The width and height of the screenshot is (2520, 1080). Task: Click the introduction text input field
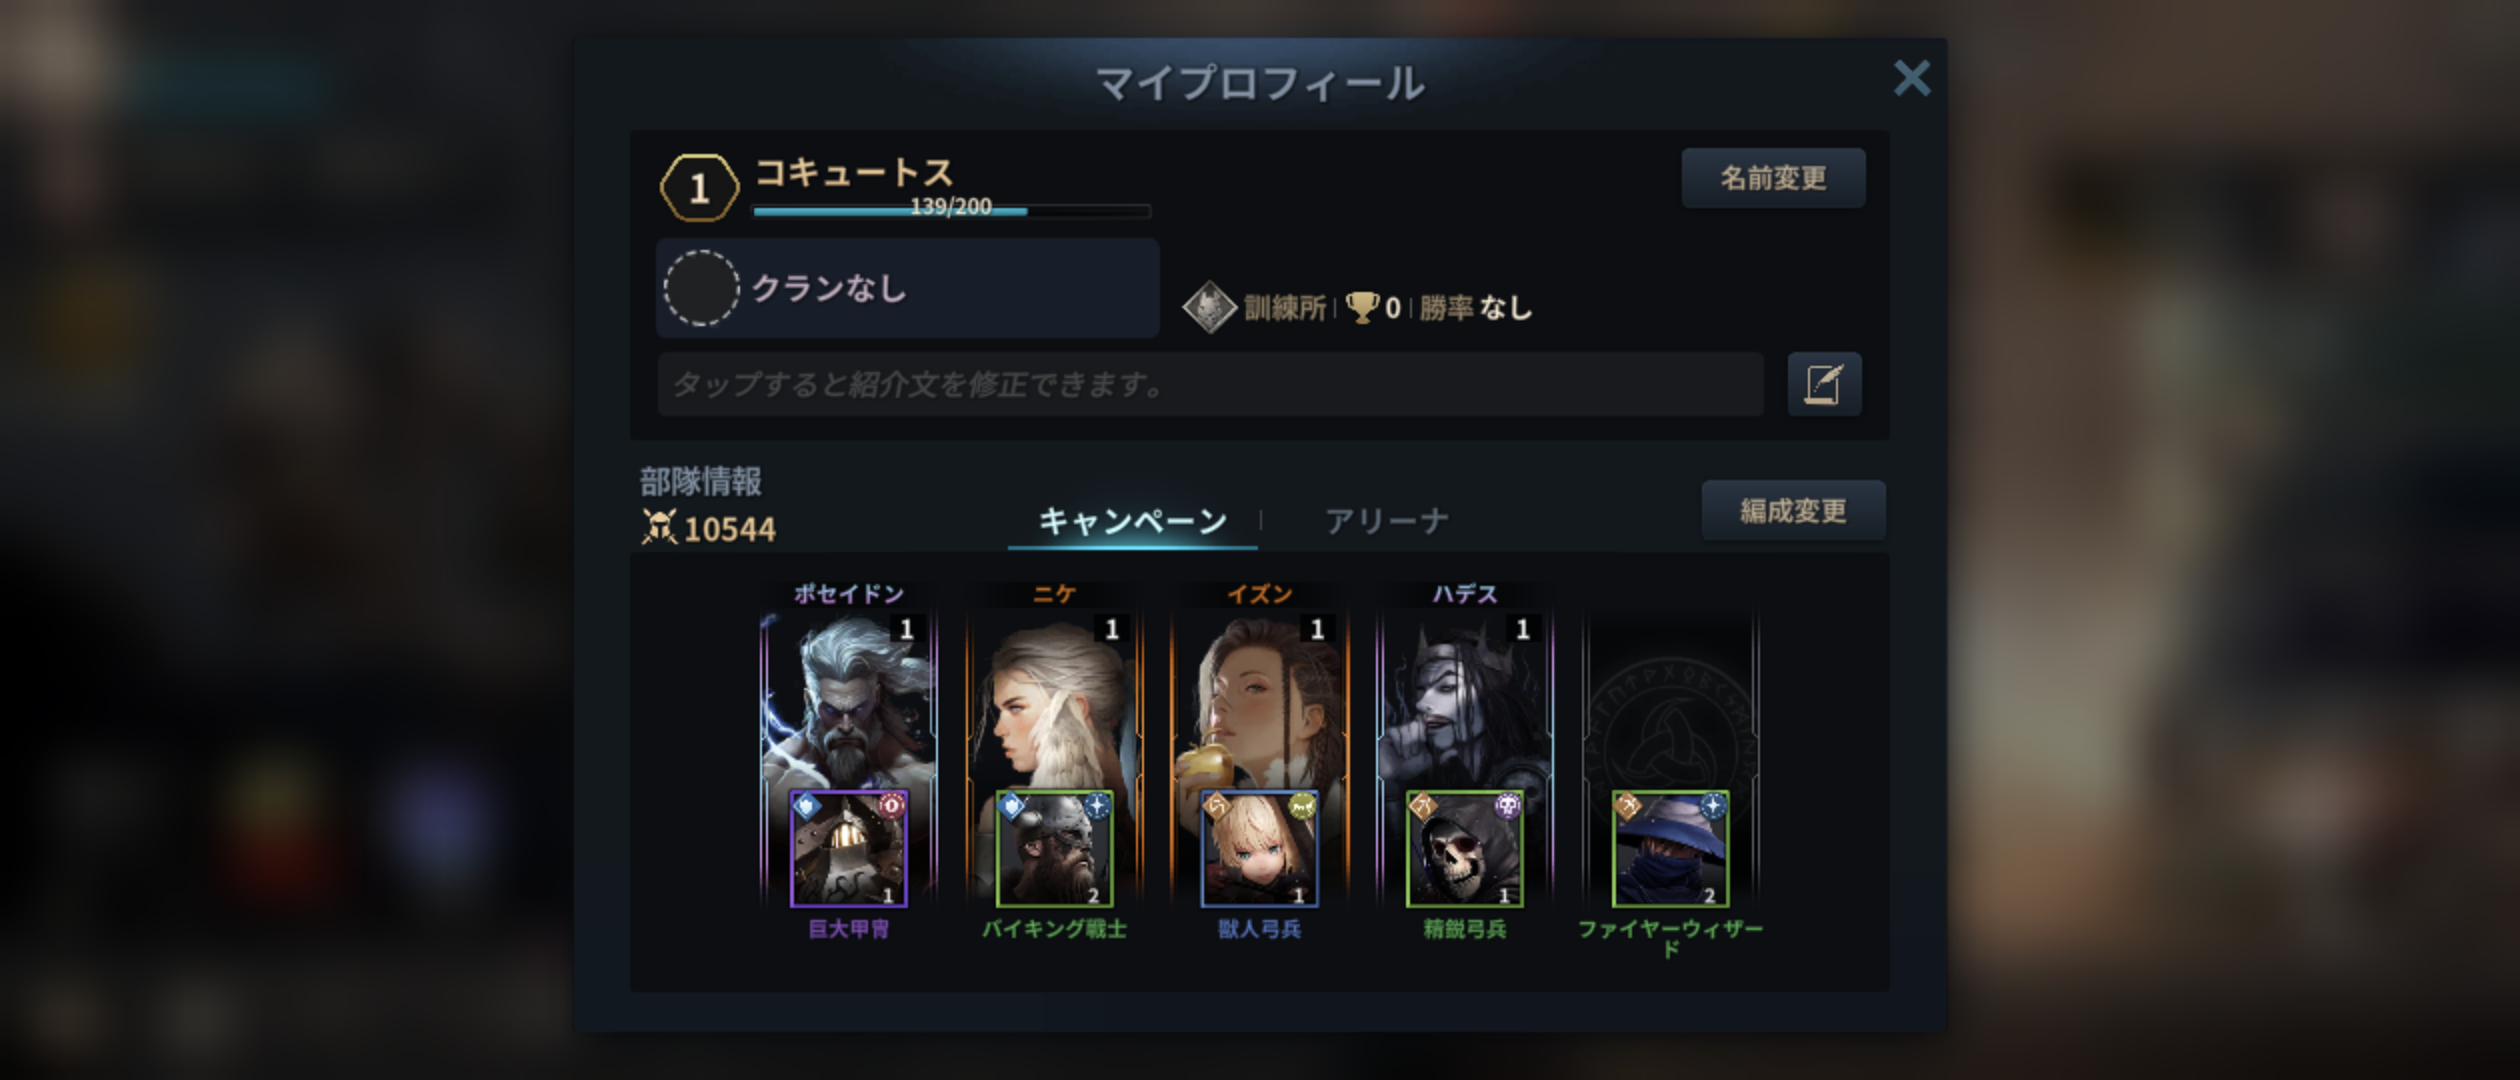pos(1210,384)
